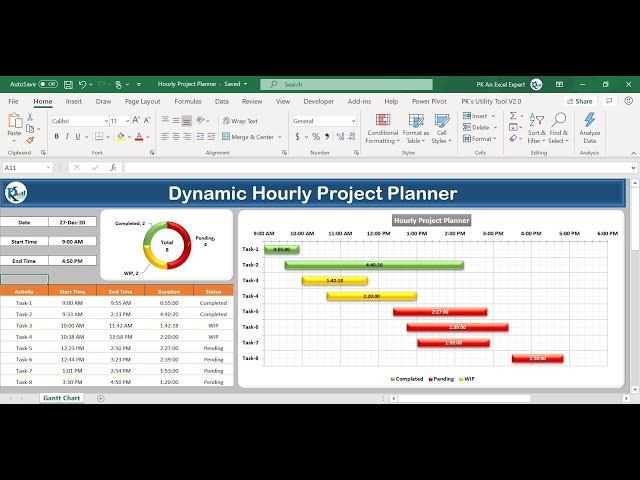Select the Gantt Chart sheet tab
Screen dimensions: 640x480
tap(62, 398)
